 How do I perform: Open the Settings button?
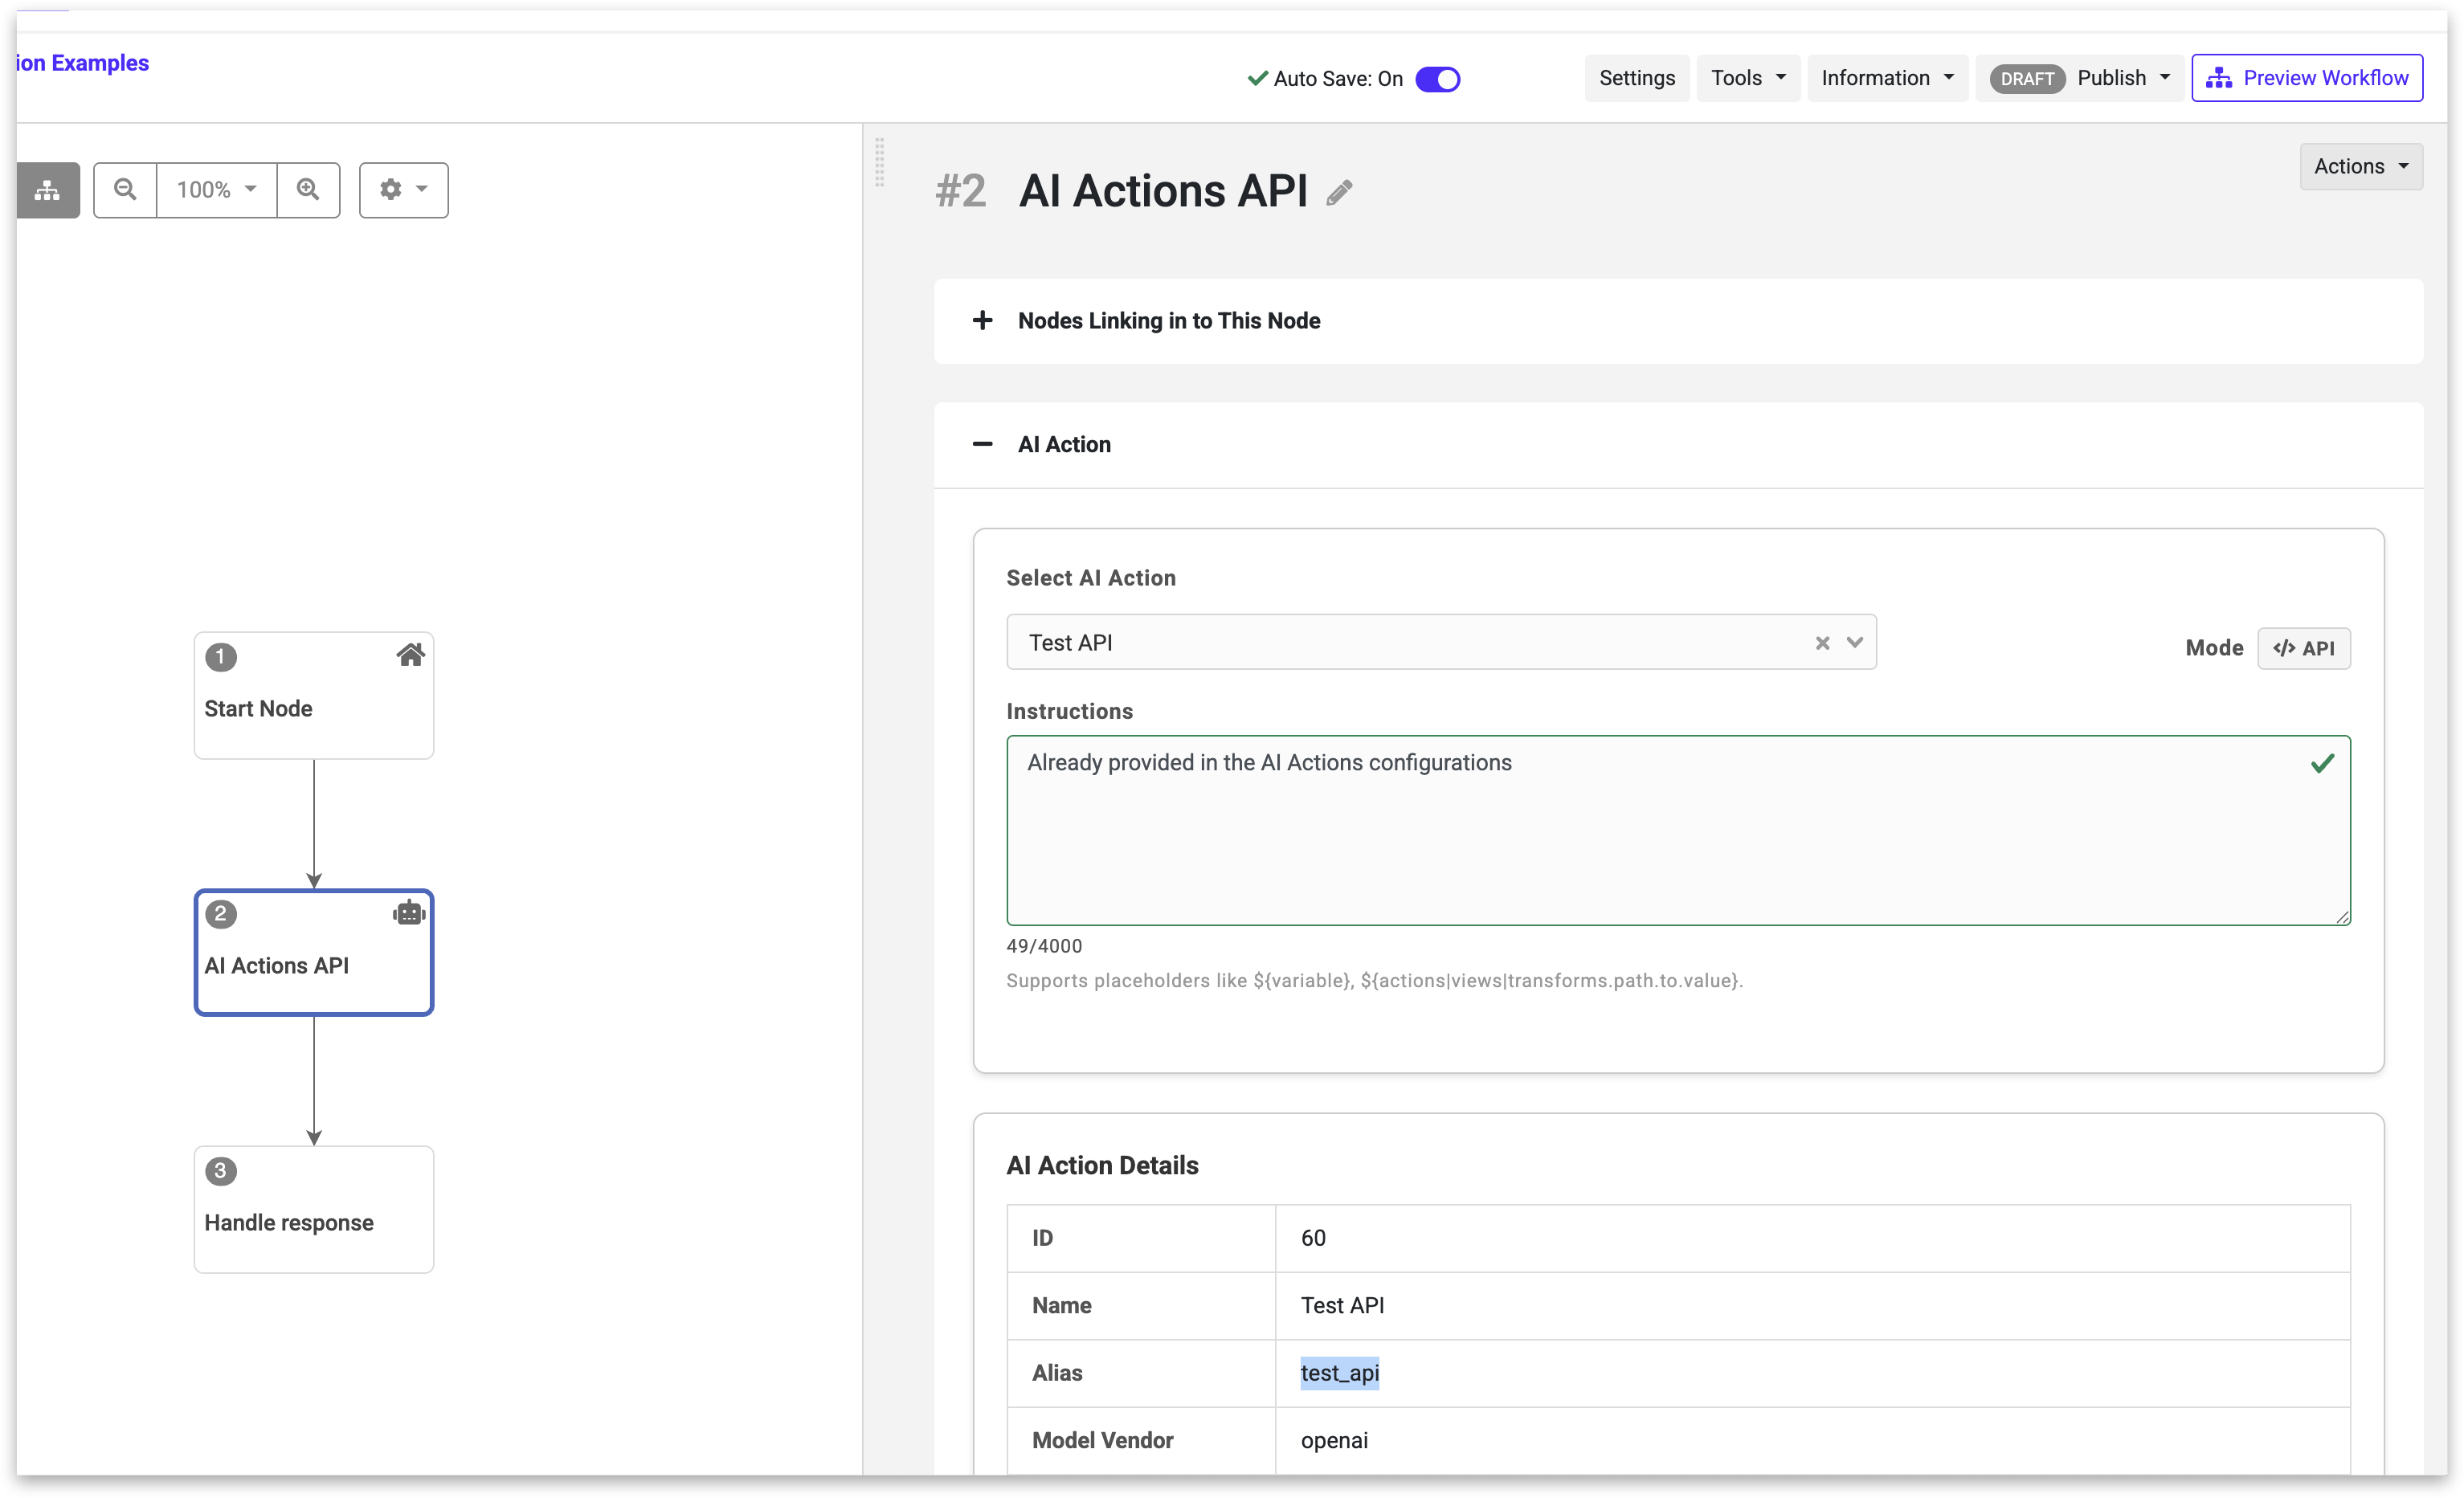click(1636, 78)
